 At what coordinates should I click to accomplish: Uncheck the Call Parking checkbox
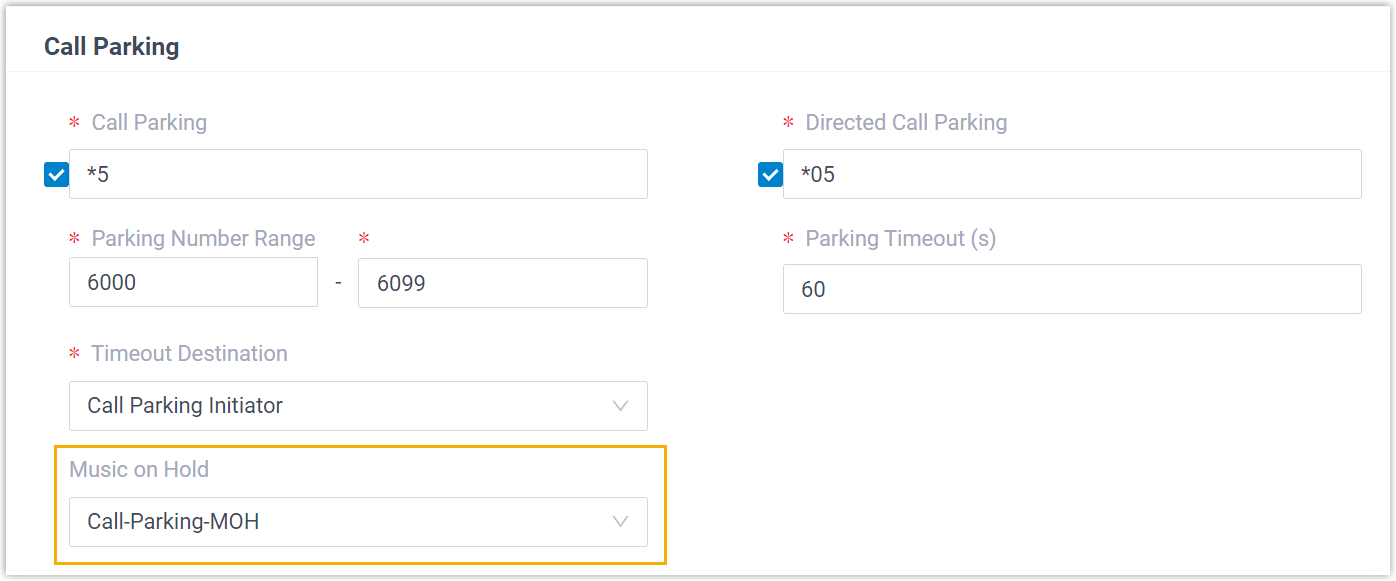pos(56,175)
